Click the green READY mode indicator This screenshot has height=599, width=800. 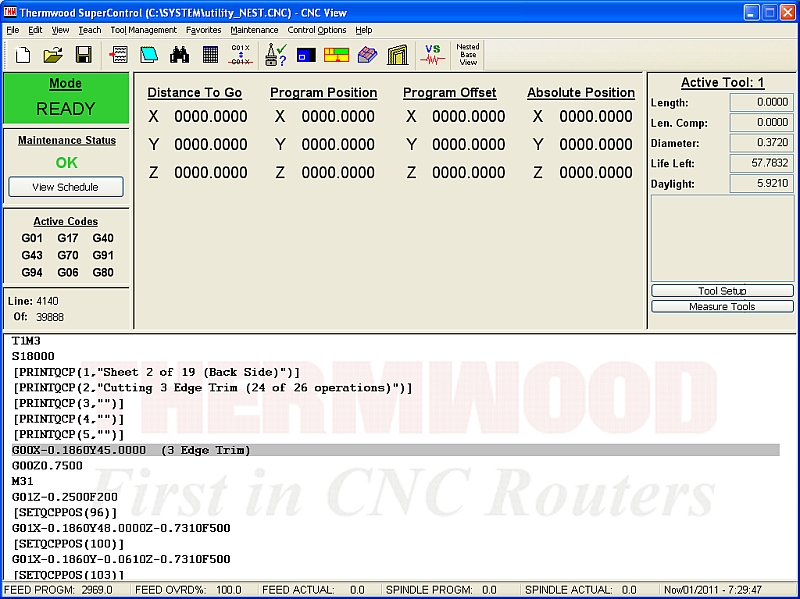tap(66, 99)
